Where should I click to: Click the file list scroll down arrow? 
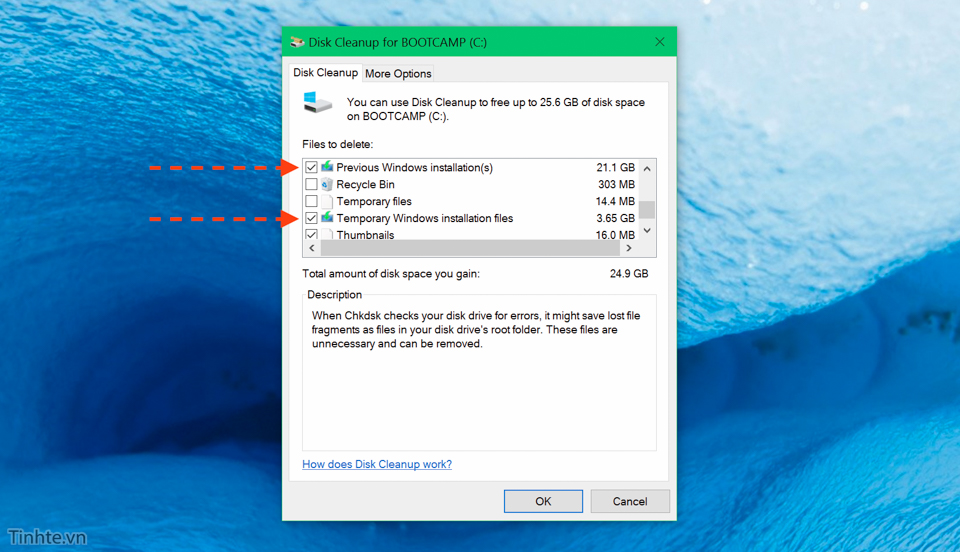click(647, 231)
